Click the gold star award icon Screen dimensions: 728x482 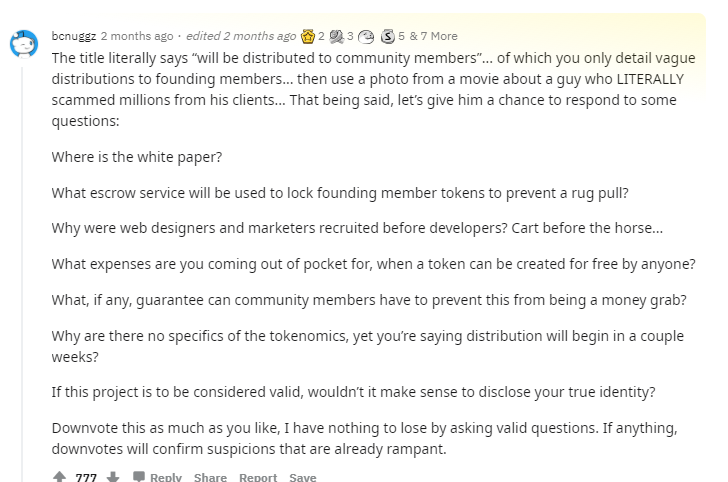pos(308,36)
